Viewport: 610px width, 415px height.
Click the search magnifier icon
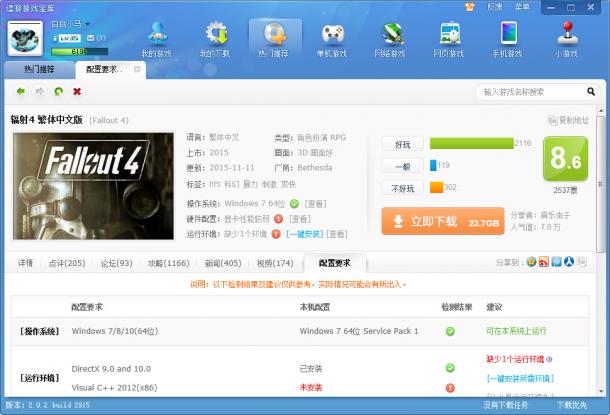point(591,92)
